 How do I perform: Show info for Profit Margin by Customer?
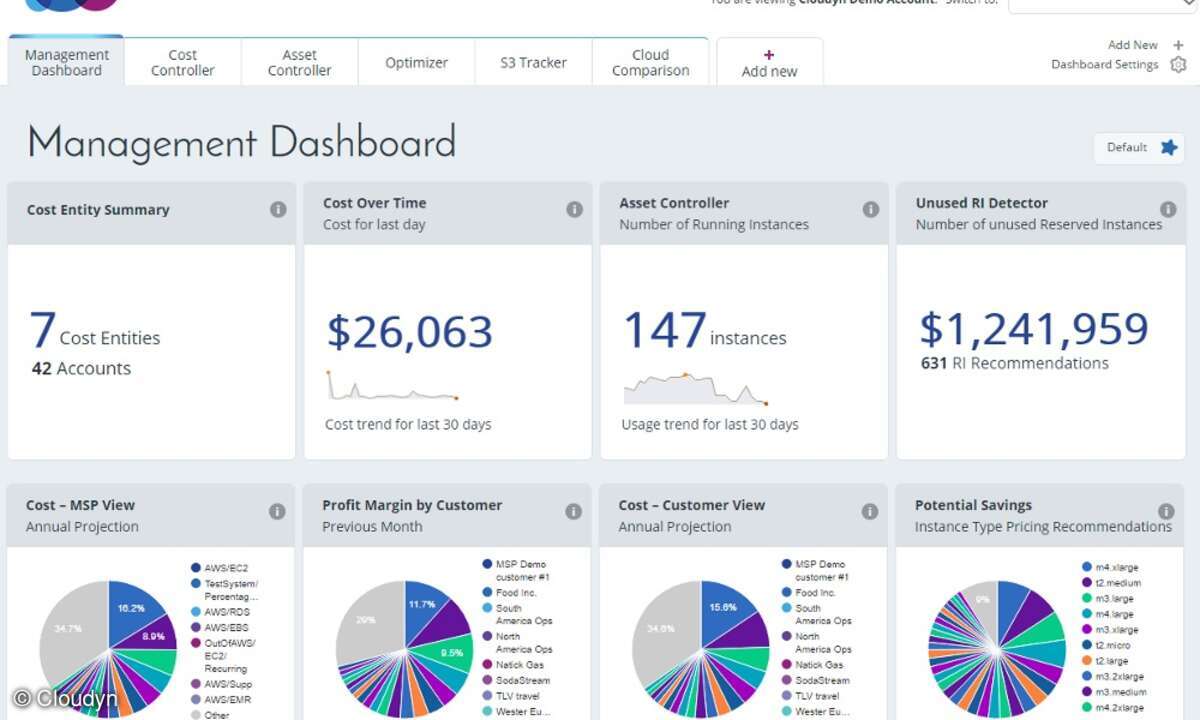pyautogui.click(x=573, y=511)
